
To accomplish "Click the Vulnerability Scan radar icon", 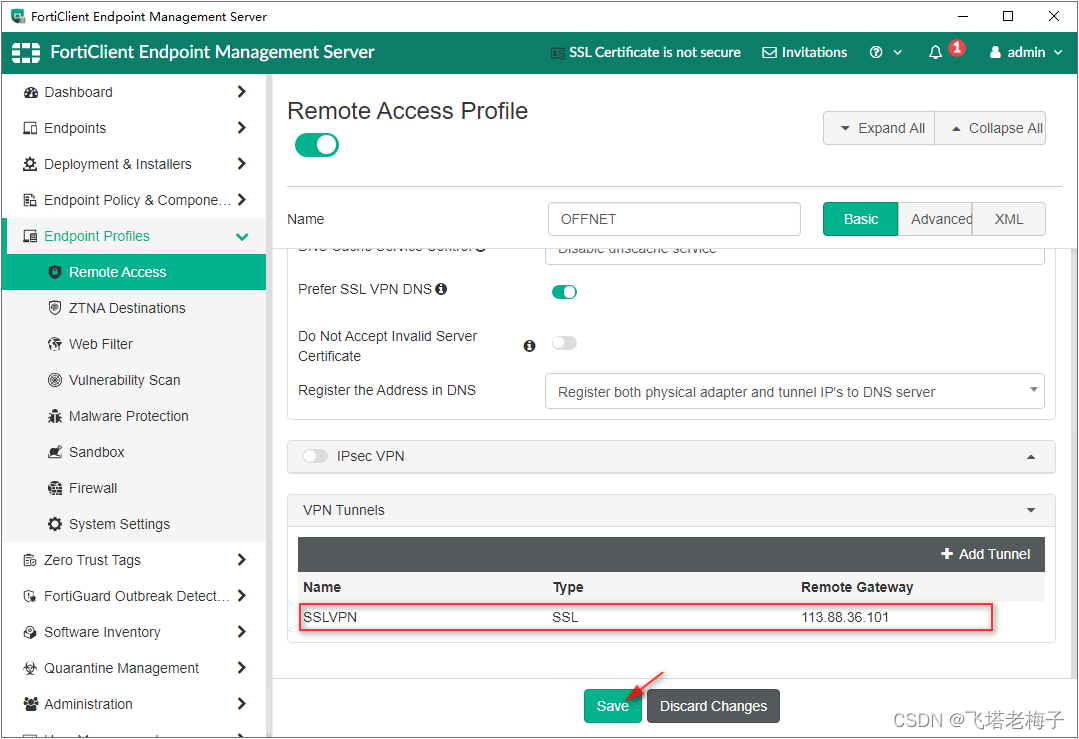I will click(x=55, y=380).
